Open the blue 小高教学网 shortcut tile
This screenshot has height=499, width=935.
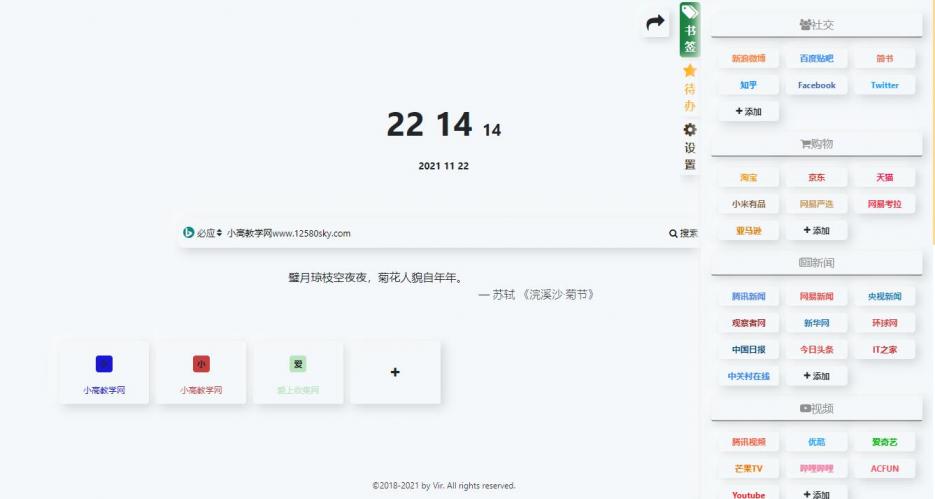[104, 373]
